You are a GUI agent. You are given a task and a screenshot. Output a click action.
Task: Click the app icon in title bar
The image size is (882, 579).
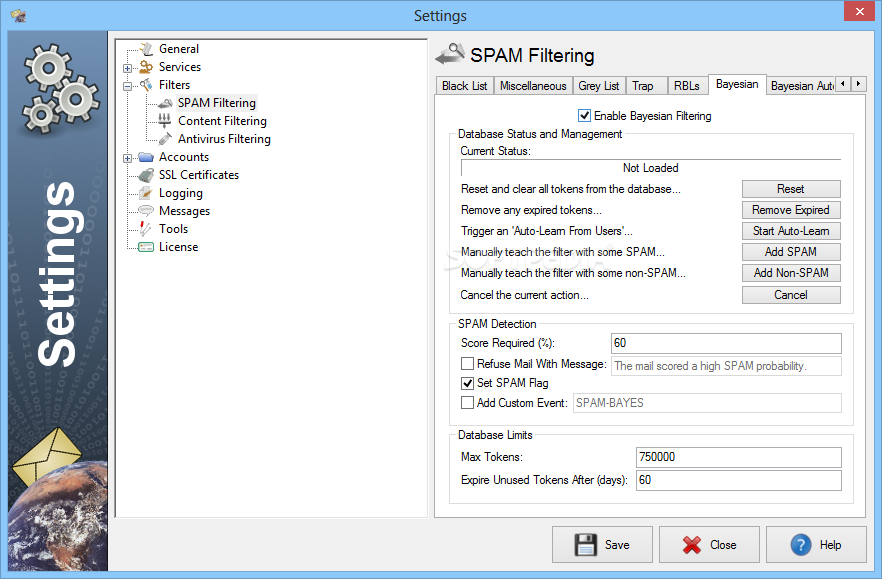(x=19, y=16)
